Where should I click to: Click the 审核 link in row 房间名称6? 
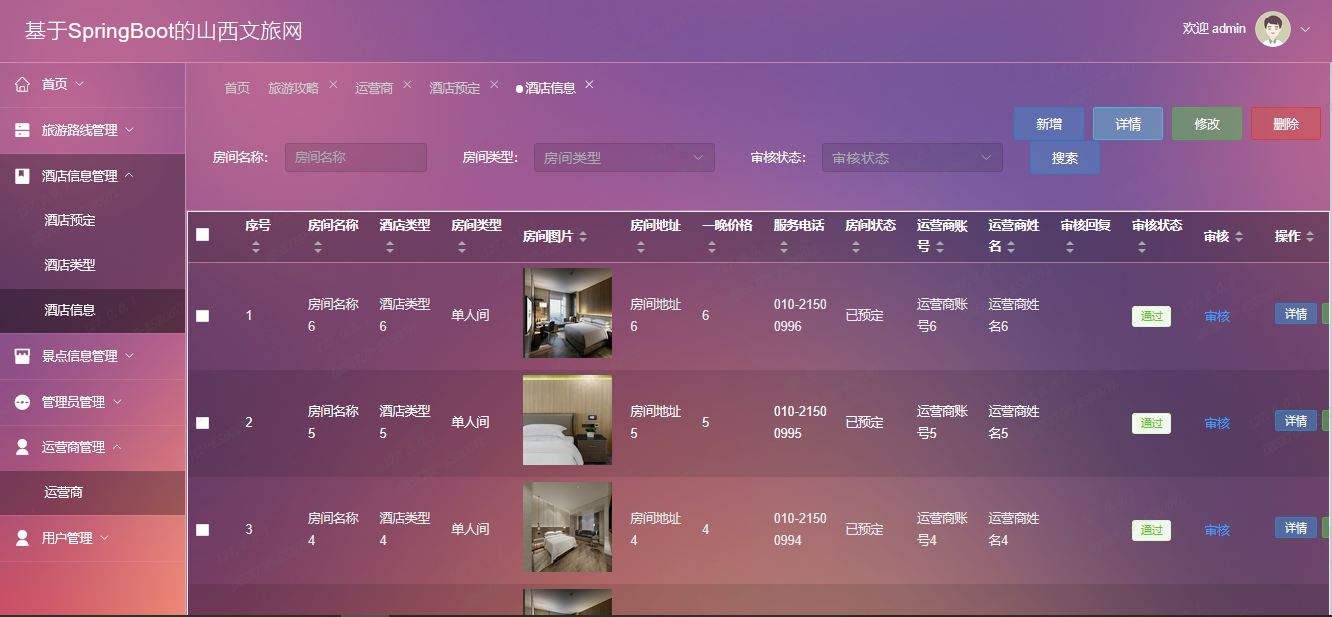click(x=1217, y=316)
